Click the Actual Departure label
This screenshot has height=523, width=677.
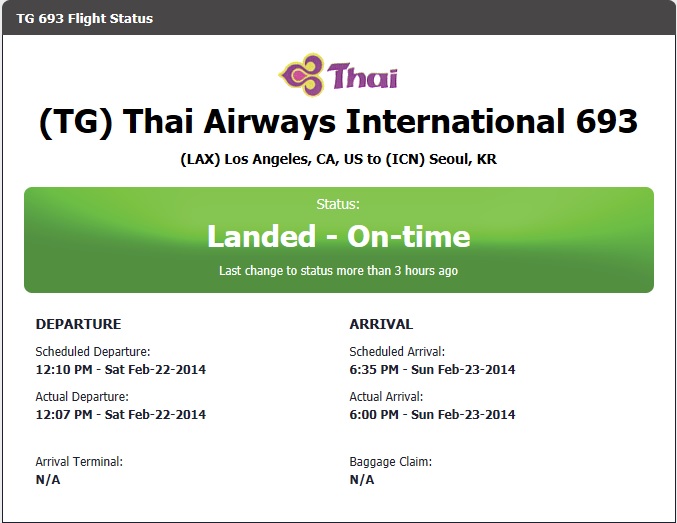[82, 396]
